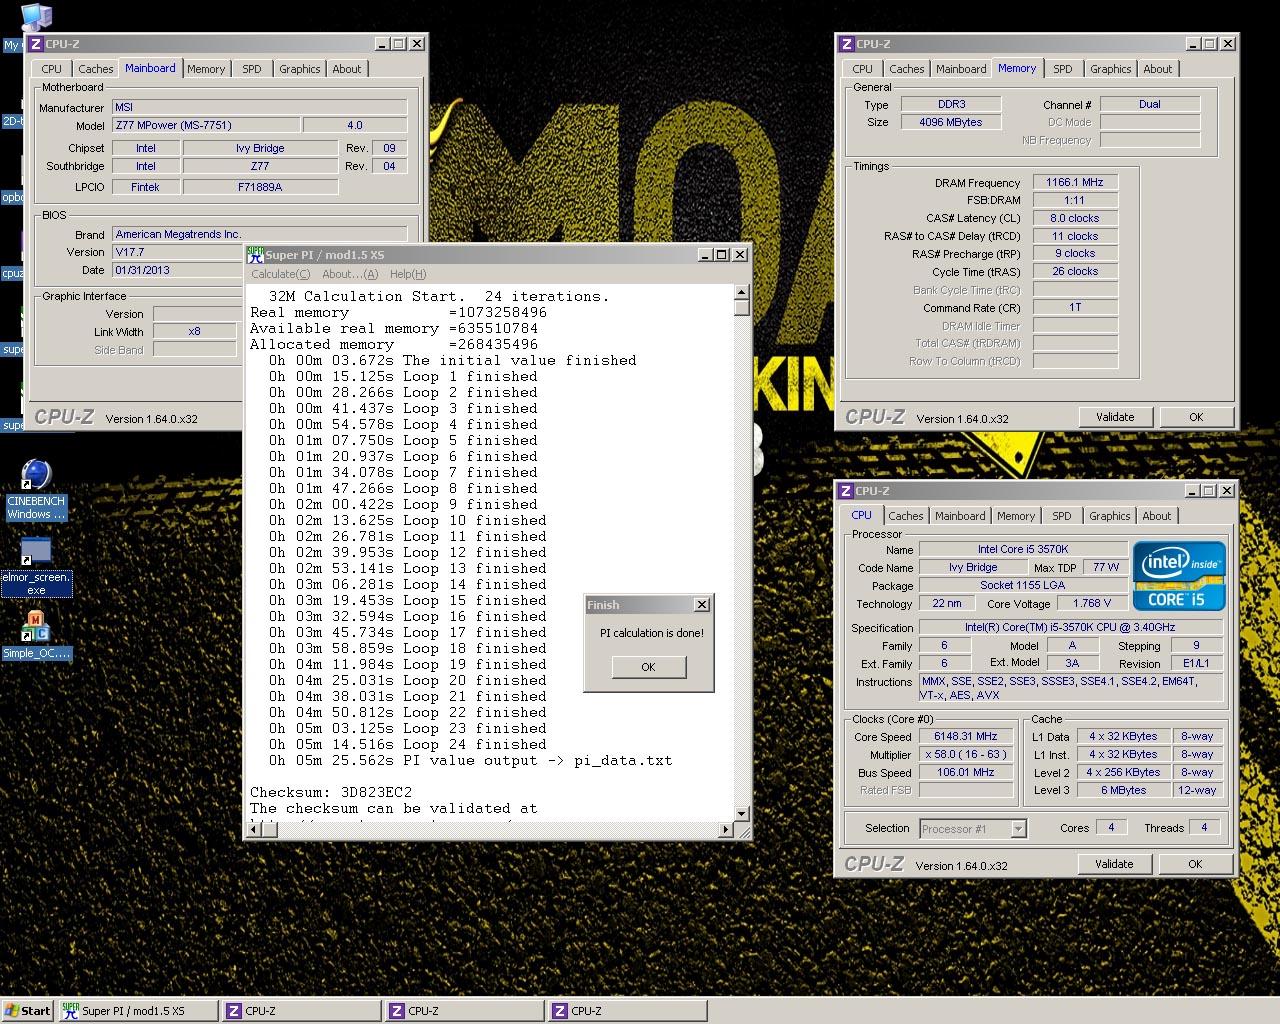Open SPD tab in Mainboard window

[252, 69]
